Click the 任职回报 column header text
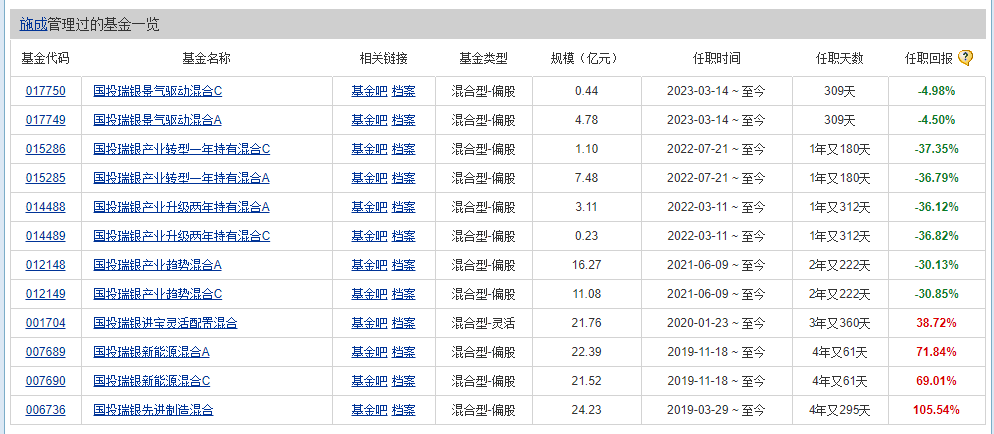The image size is (994, 434). tap(929, 58)
